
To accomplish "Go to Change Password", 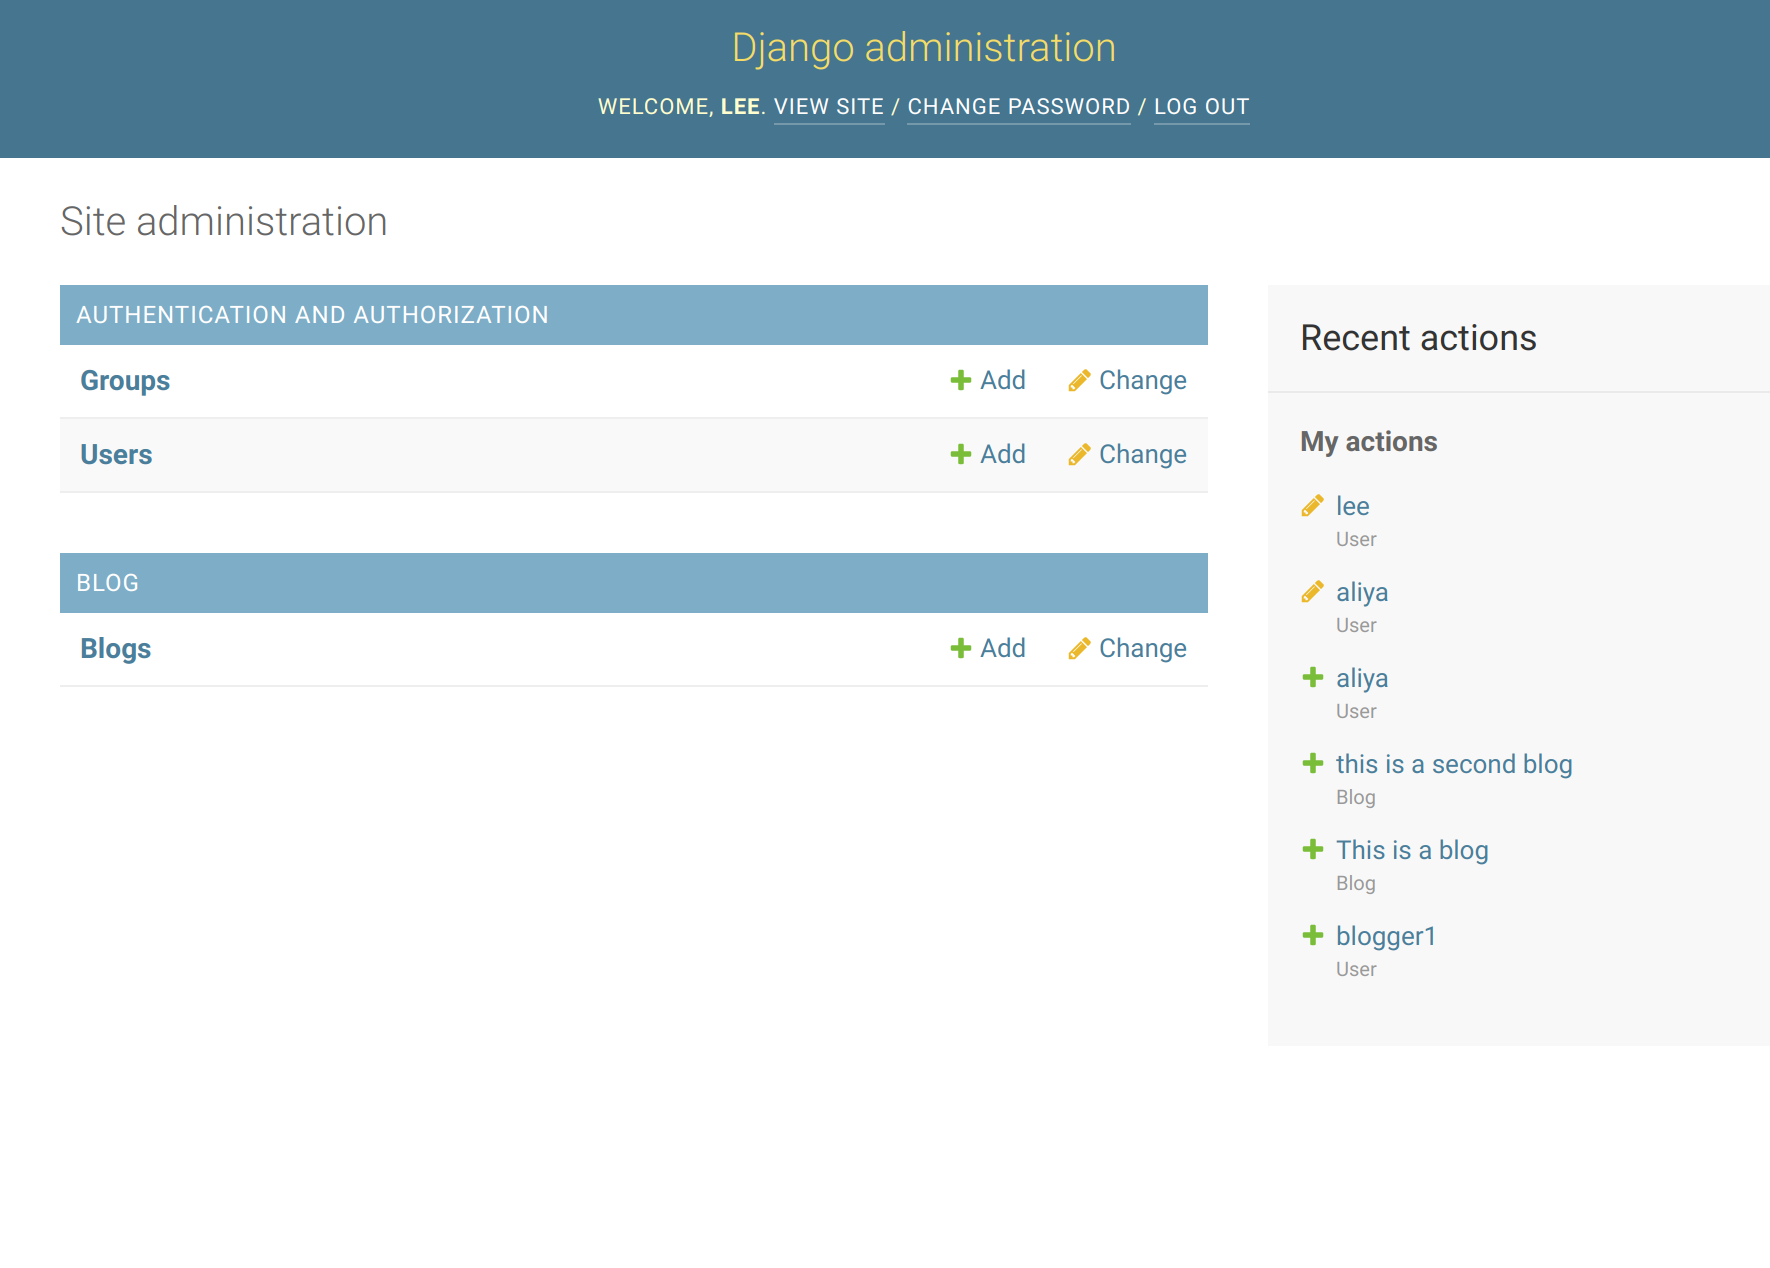I will [1019, 107].
